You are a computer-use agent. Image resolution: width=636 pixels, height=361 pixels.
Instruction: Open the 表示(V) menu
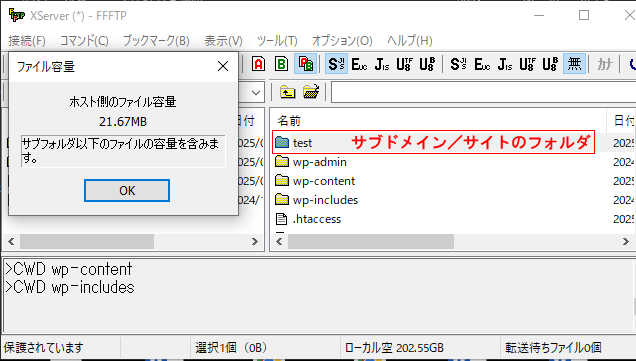[223, 41]
